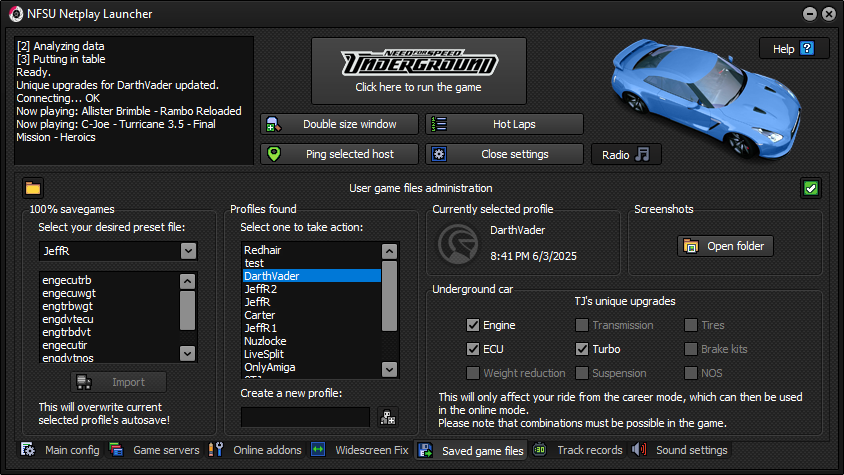
Task: Open the Main config tab
Action: [x=60, y=450]
